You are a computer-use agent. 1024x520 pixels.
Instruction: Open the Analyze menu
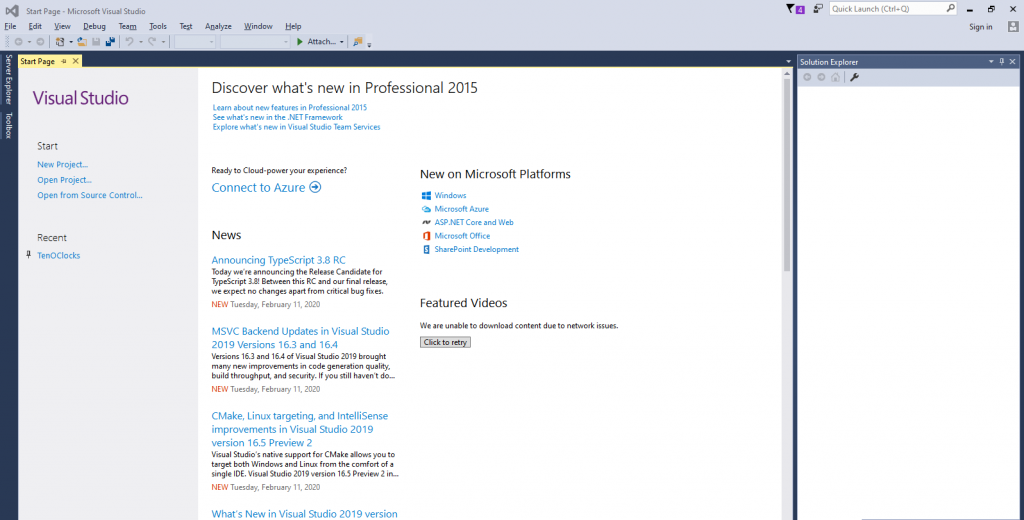click(x=218, y=26)
